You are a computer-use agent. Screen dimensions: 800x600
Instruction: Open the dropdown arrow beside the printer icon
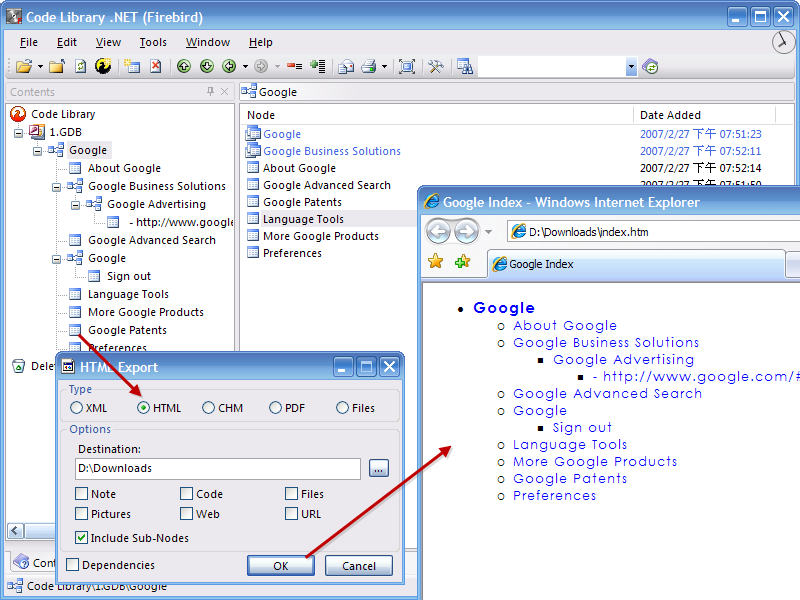pyautogui.click(x=384, y=67)
